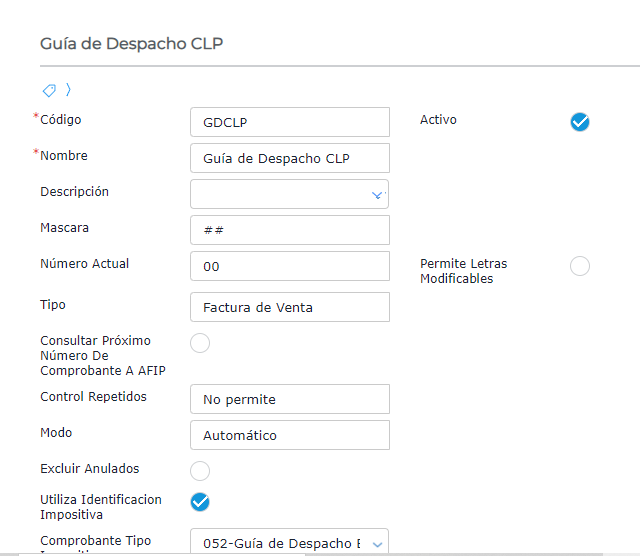The image size is (640, 556).
Task: Click the tag icon below the title
Action: pos(49,89)
